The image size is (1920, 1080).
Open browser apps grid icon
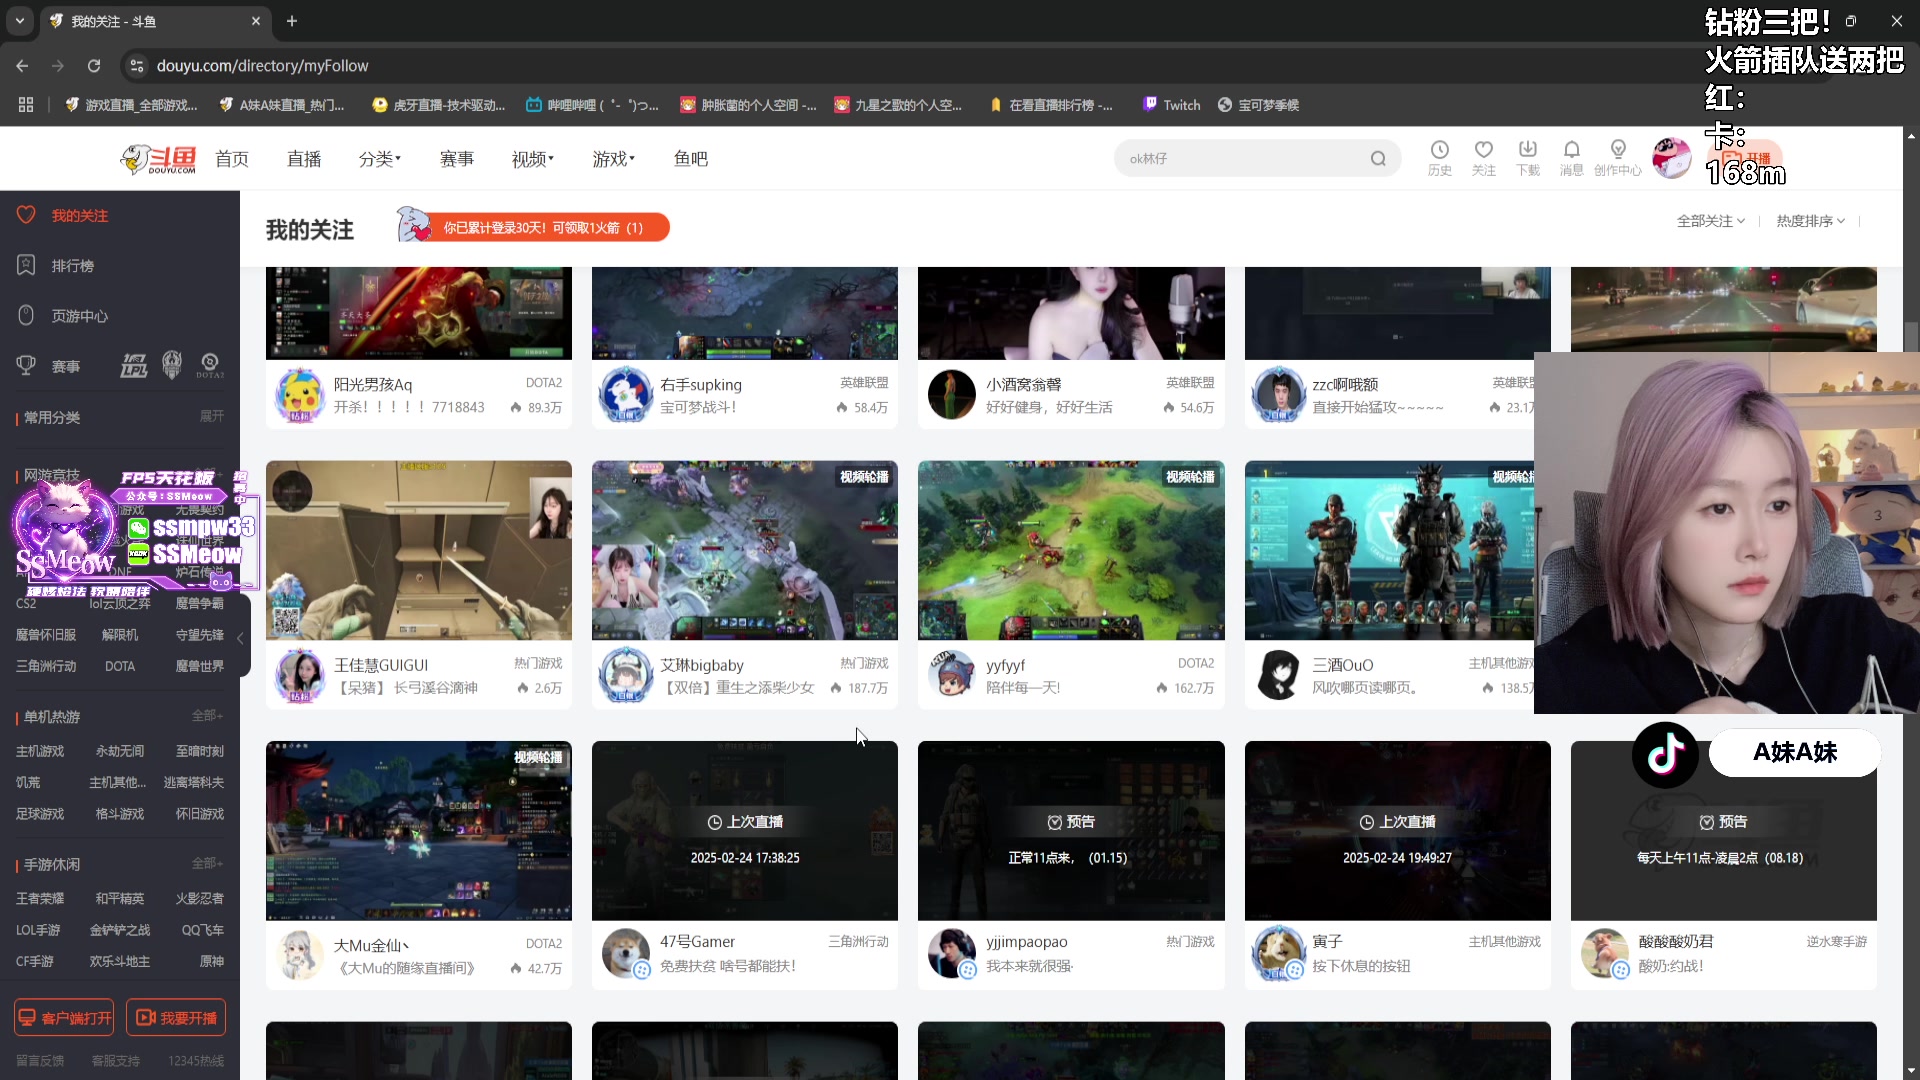(26, 105)
